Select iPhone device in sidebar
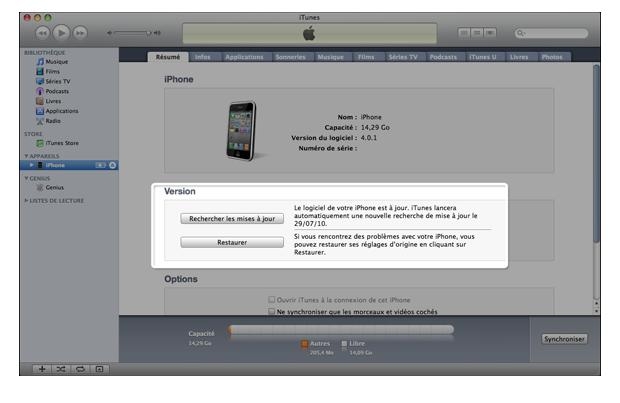620x403 pixels. pyautogui.click(x=69, y=165)
